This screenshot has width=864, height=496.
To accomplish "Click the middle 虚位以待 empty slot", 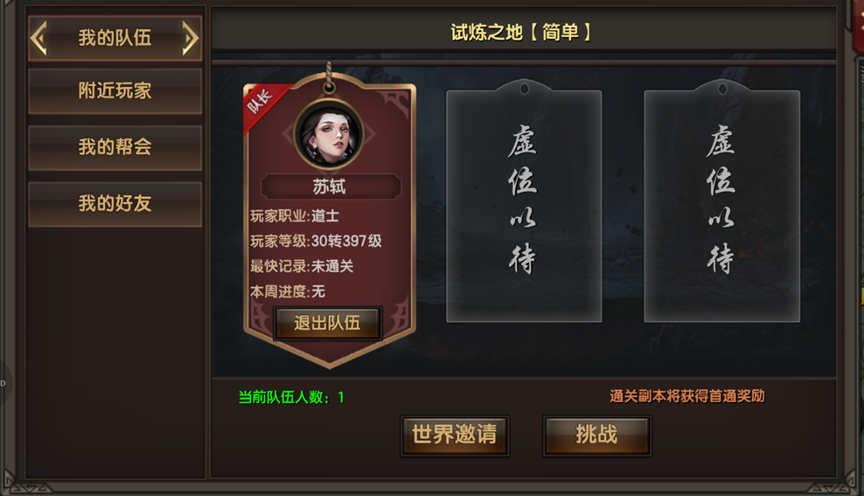I will (x=523, y=202).
